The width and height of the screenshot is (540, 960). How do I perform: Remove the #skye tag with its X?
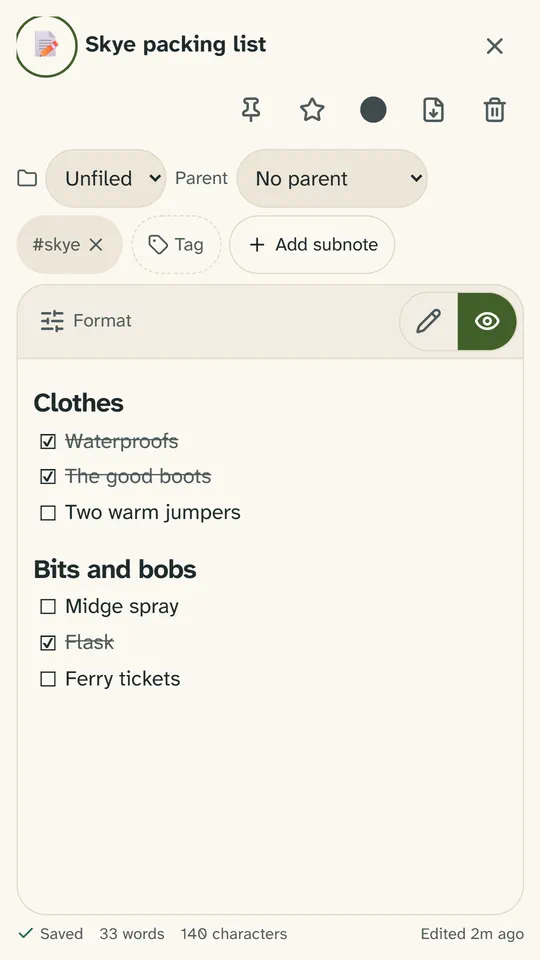[96, 245]
